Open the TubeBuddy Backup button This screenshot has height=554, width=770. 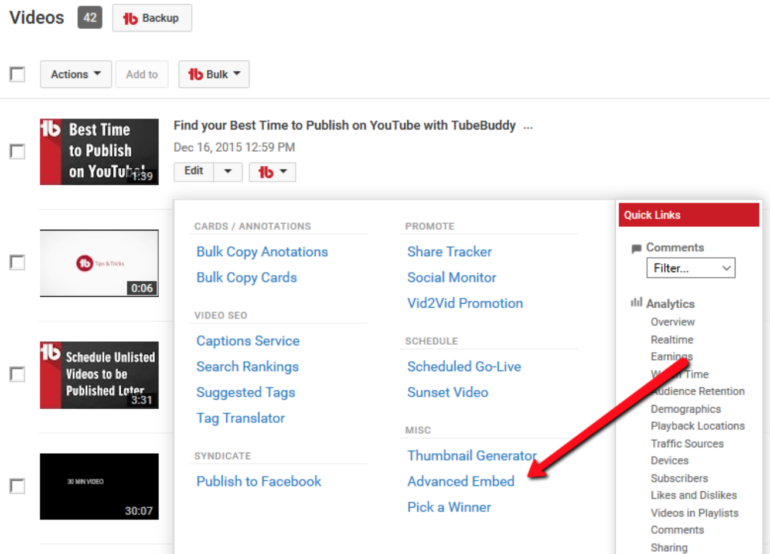(152, 18)
